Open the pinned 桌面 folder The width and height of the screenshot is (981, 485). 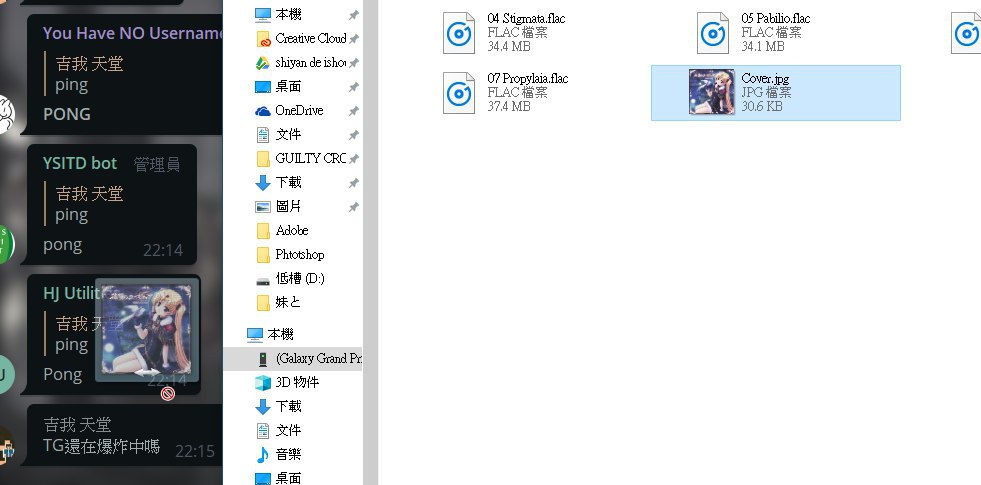point(288,86)
